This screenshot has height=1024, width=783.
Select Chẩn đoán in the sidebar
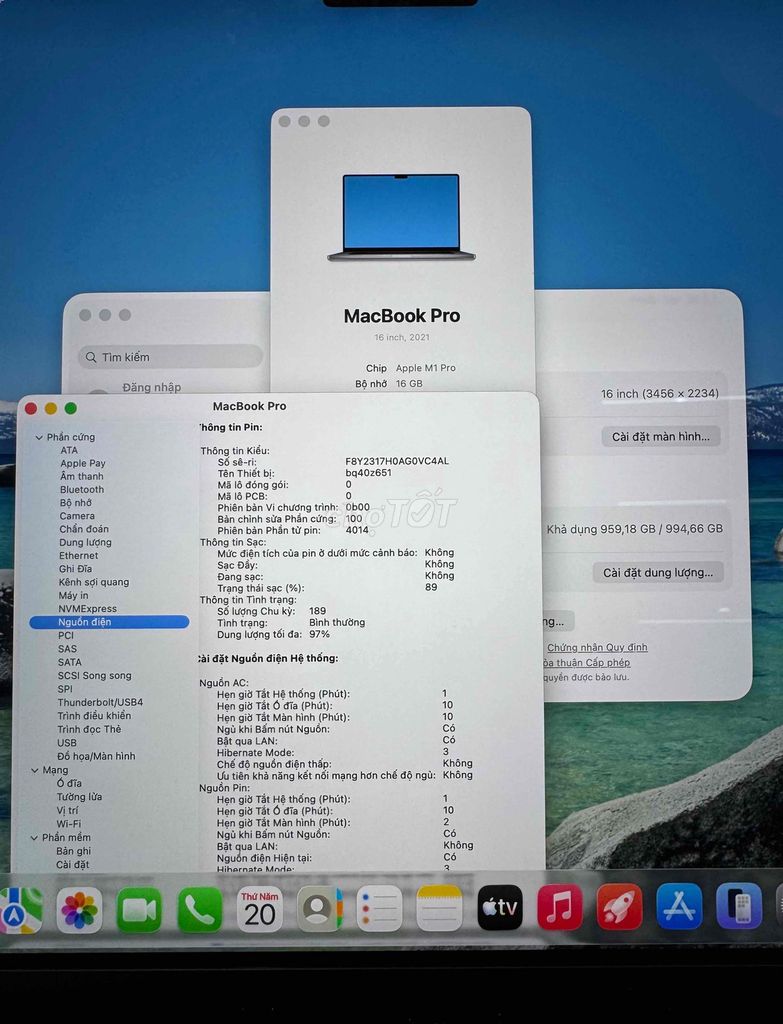tap(84, 529)
